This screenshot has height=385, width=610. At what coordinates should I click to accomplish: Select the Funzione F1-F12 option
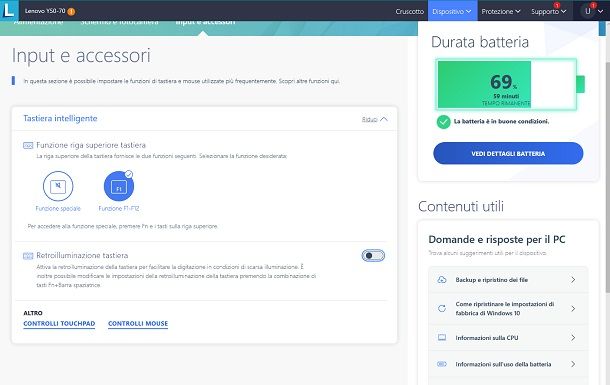click(x=119, y=191)
